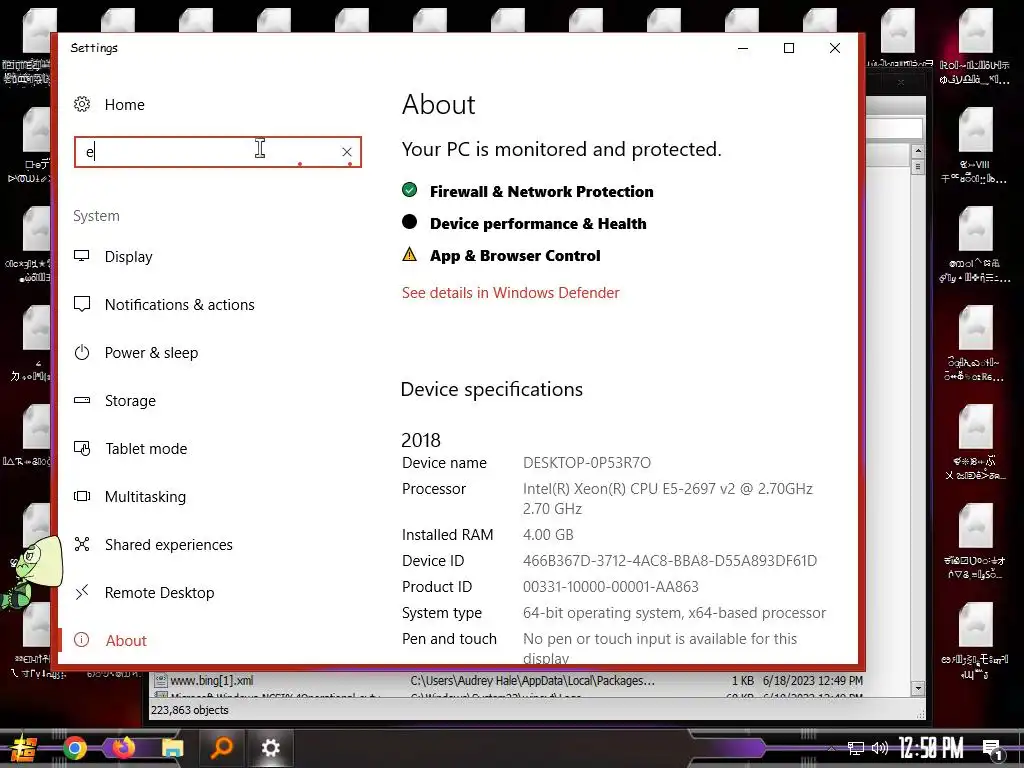Click Notifications & actions speech bubble icon

[x=82, y=304]
